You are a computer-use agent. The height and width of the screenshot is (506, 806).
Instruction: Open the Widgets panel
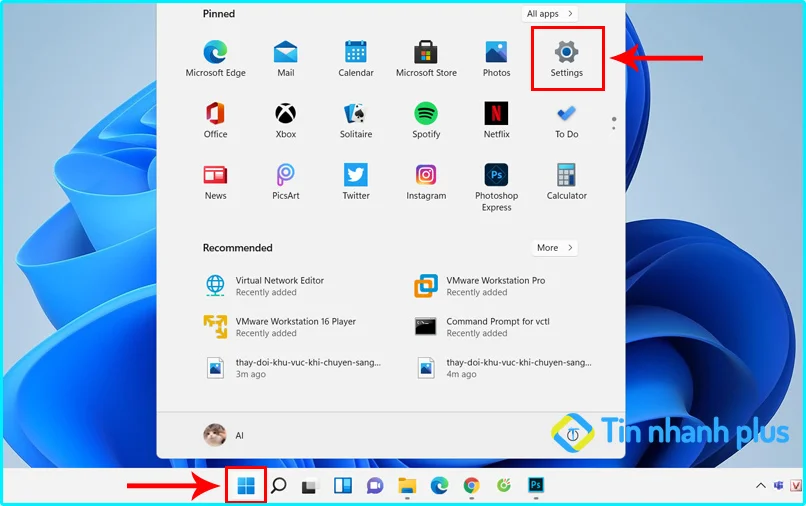(343, 485)
